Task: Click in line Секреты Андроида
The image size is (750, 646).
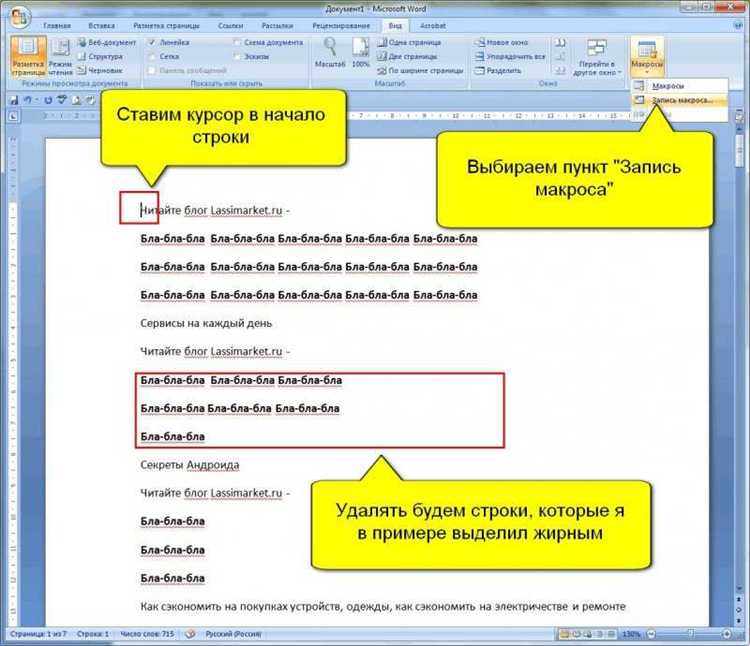Action: [x=190, y=465]
